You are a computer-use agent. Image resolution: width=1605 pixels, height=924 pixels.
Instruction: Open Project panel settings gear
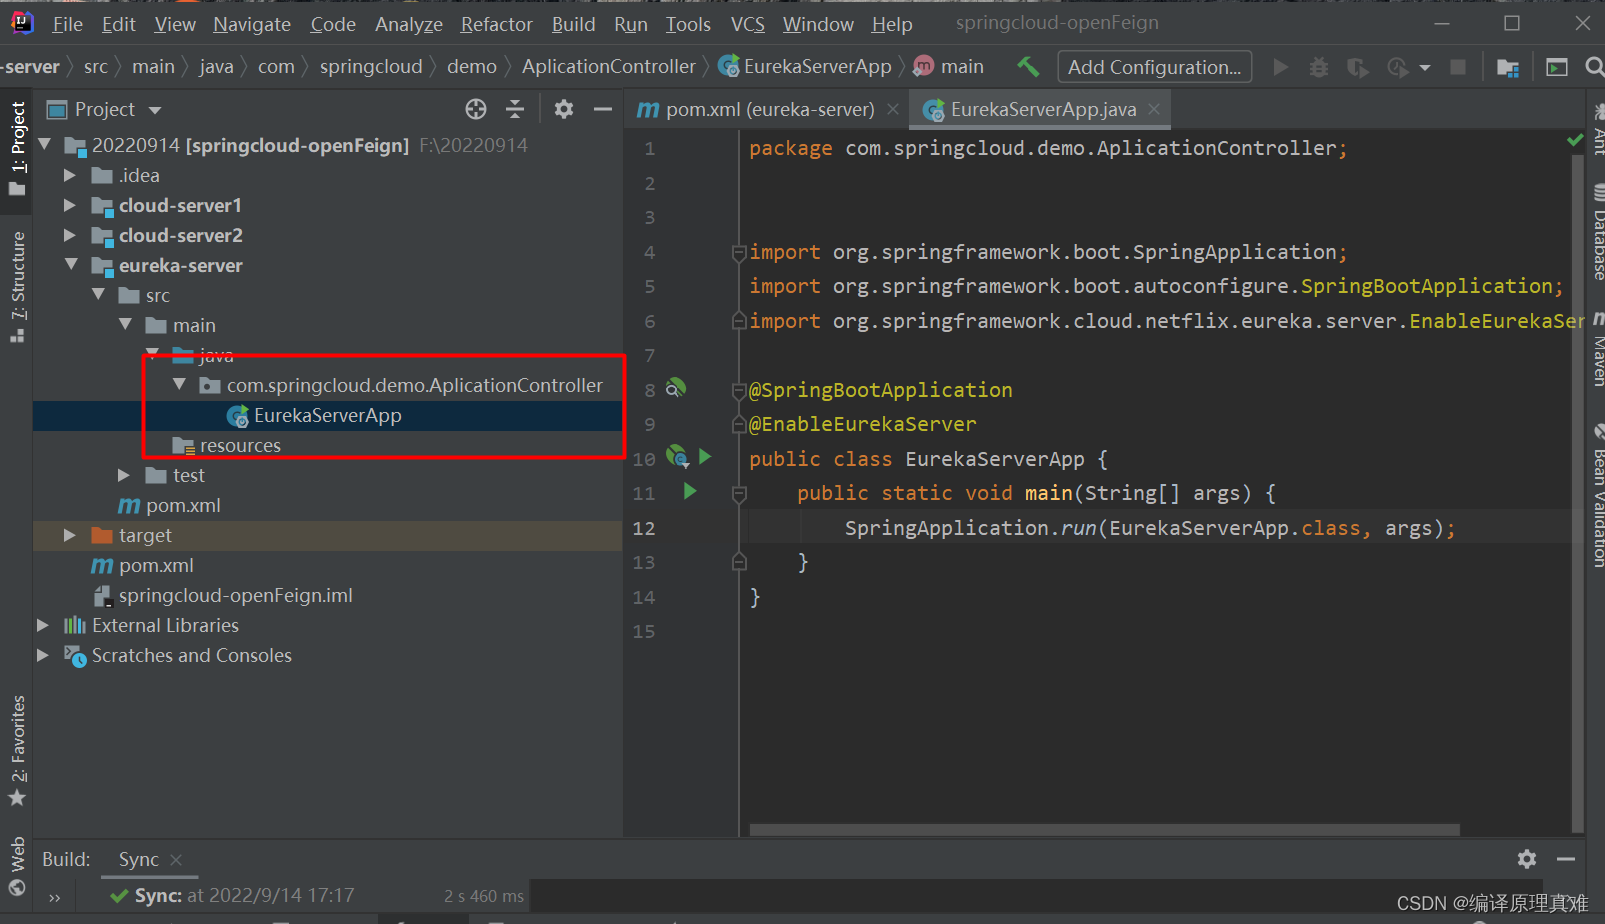(564, 109)
